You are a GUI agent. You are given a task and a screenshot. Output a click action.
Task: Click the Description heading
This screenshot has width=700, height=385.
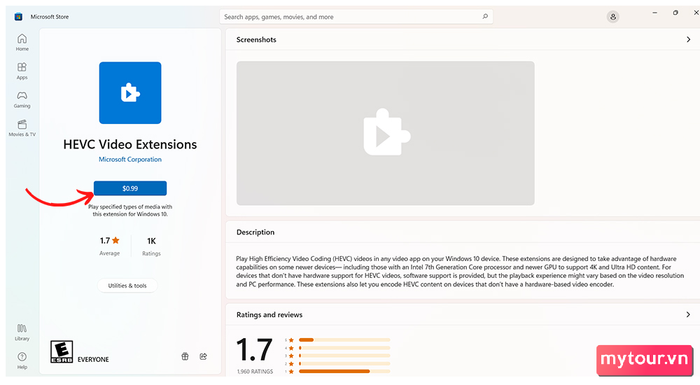point(255,232)
